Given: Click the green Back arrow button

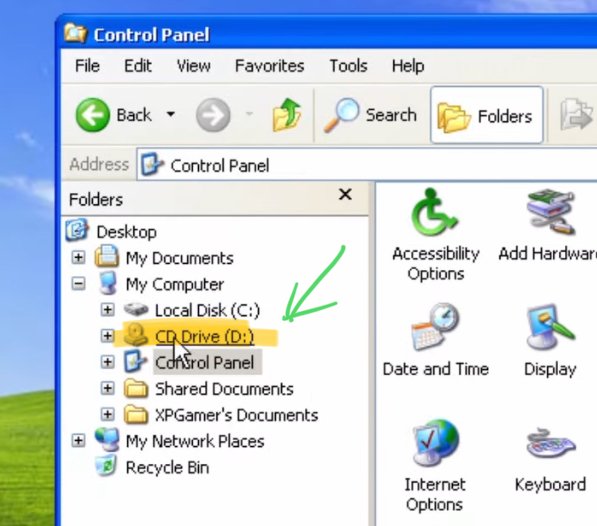Looking at the screenshot, I should pyautogui.click(x=93, y=115).
